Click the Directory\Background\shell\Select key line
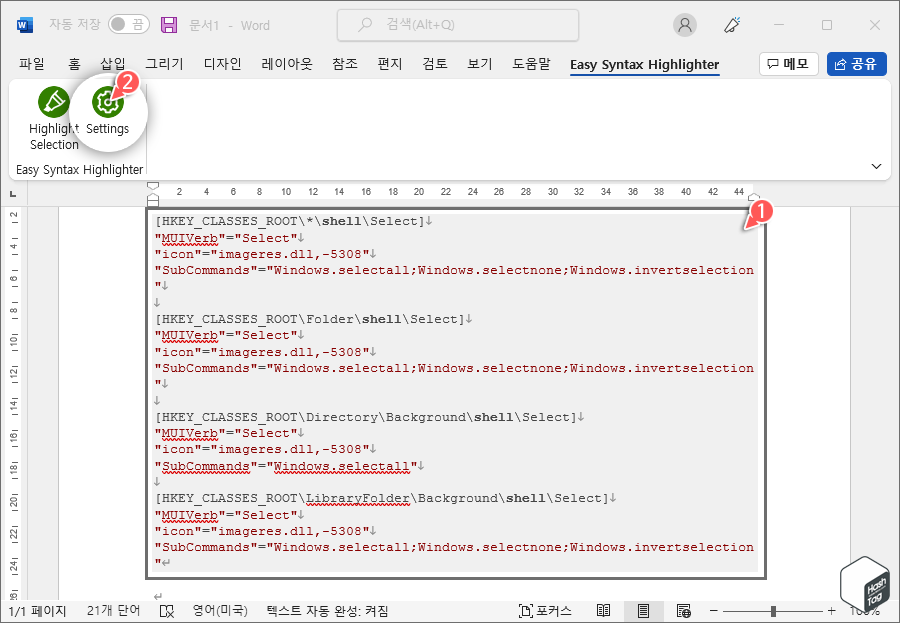This screenshot has width=900, height=623. point(366,417)
